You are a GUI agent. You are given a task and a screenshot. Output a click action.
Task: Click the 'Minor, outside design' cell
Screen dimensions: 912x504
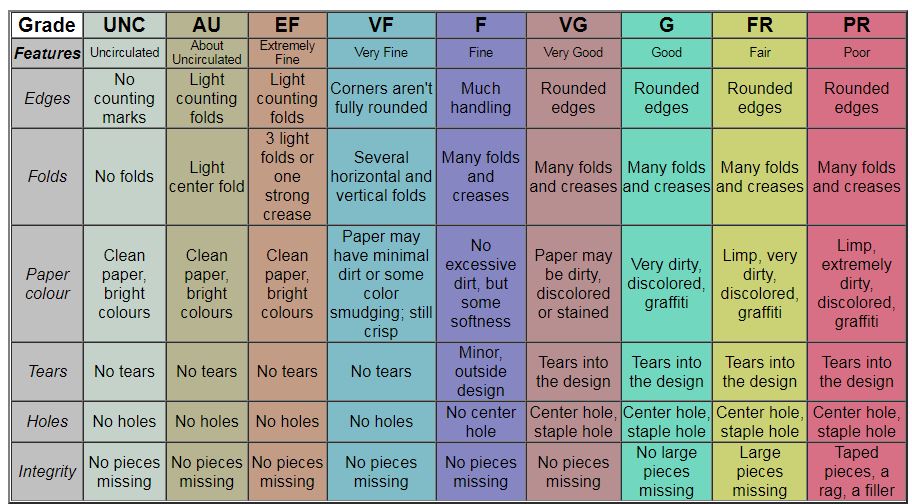[481, 371]
